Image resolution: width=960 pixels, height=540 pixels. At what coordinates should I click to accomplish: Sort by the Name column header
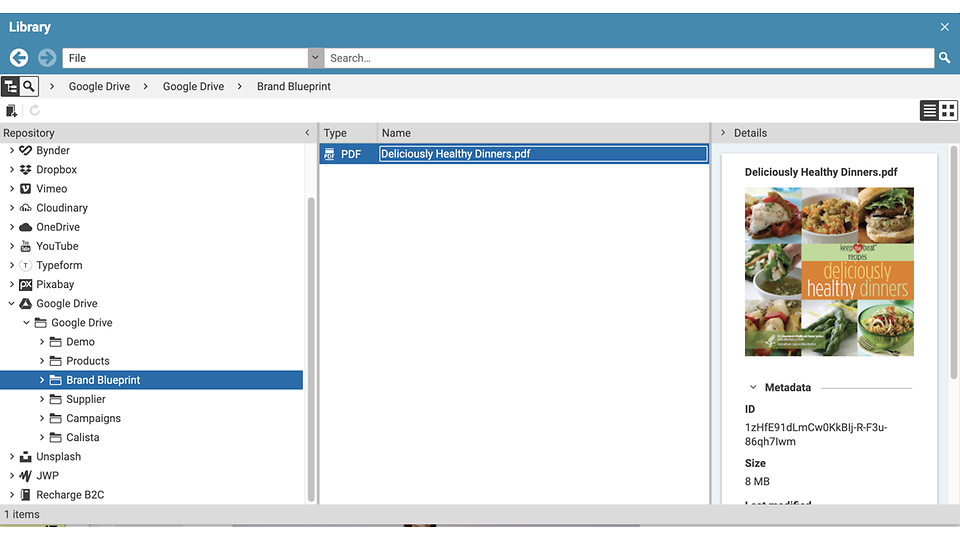tap(396, 133)
